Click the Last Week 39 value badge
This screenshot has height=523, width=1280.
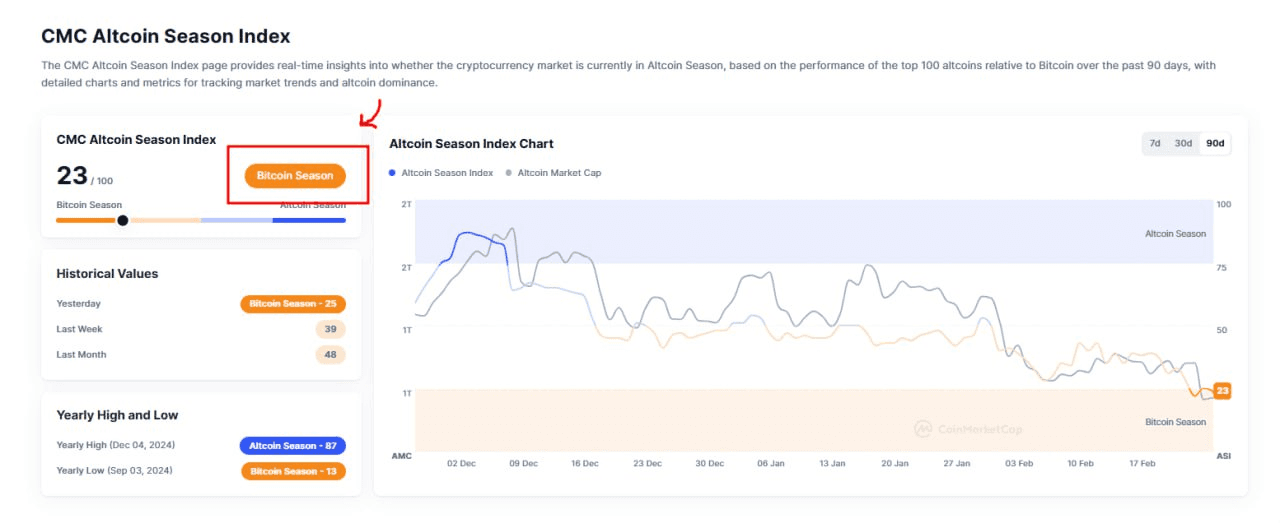tap(330, 329)
